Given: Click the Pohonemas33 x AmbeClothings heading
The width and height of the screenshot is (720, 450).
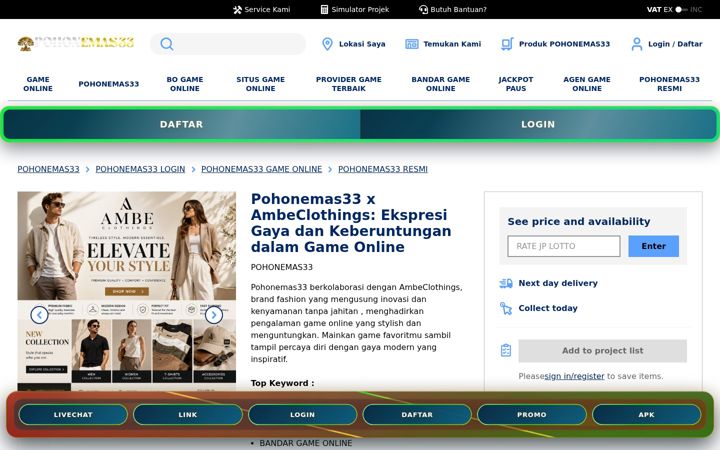Looking at the screenshot, I should pyautogui.click(x=351, y=223).
